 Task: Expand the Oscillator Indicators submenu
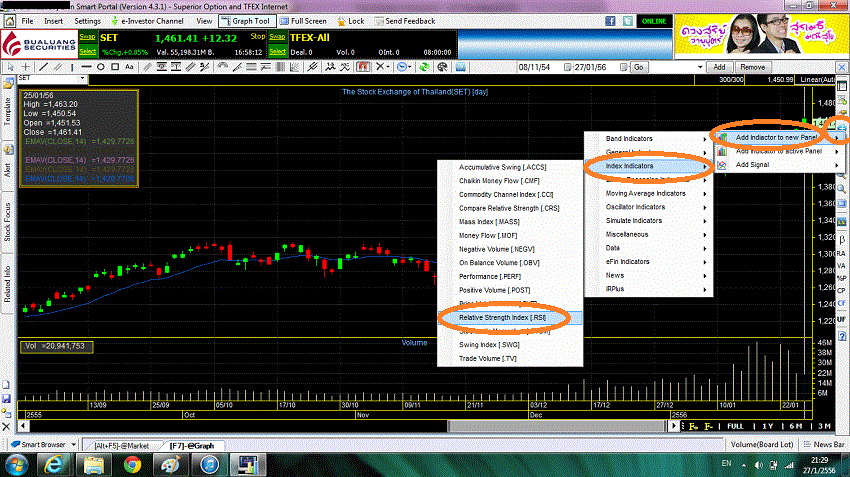pyautogui.click(x=649, y=207)
